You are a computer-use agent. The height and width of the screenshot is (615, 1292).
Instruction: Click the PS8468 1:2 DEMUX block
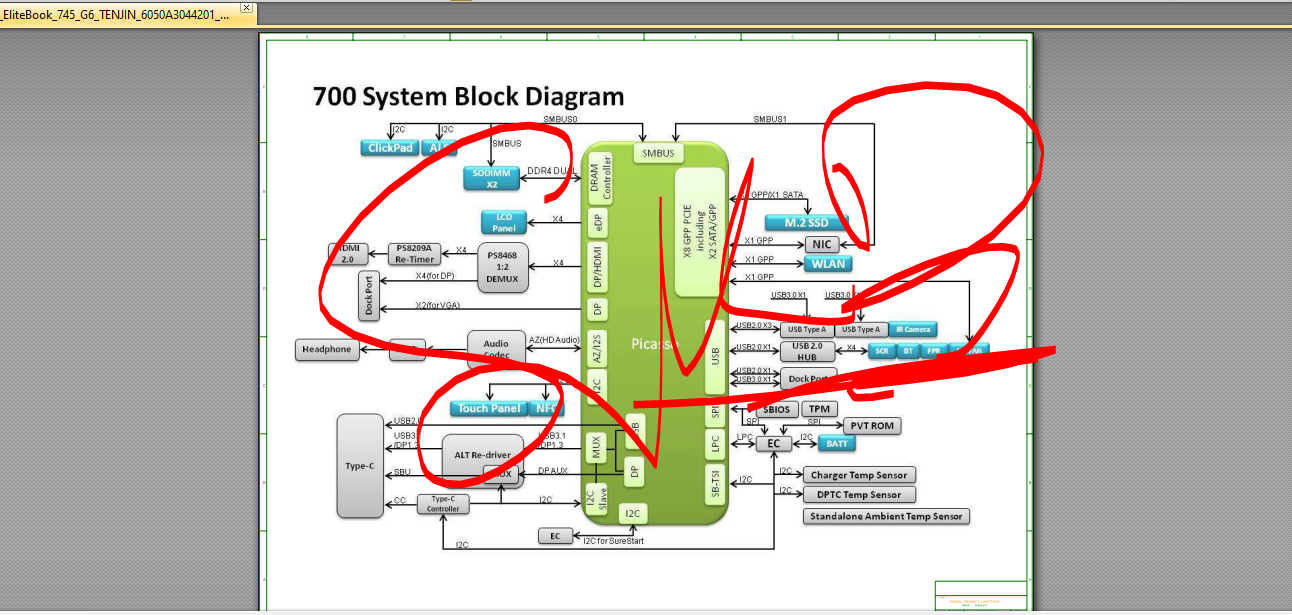(x=502, y=267)
